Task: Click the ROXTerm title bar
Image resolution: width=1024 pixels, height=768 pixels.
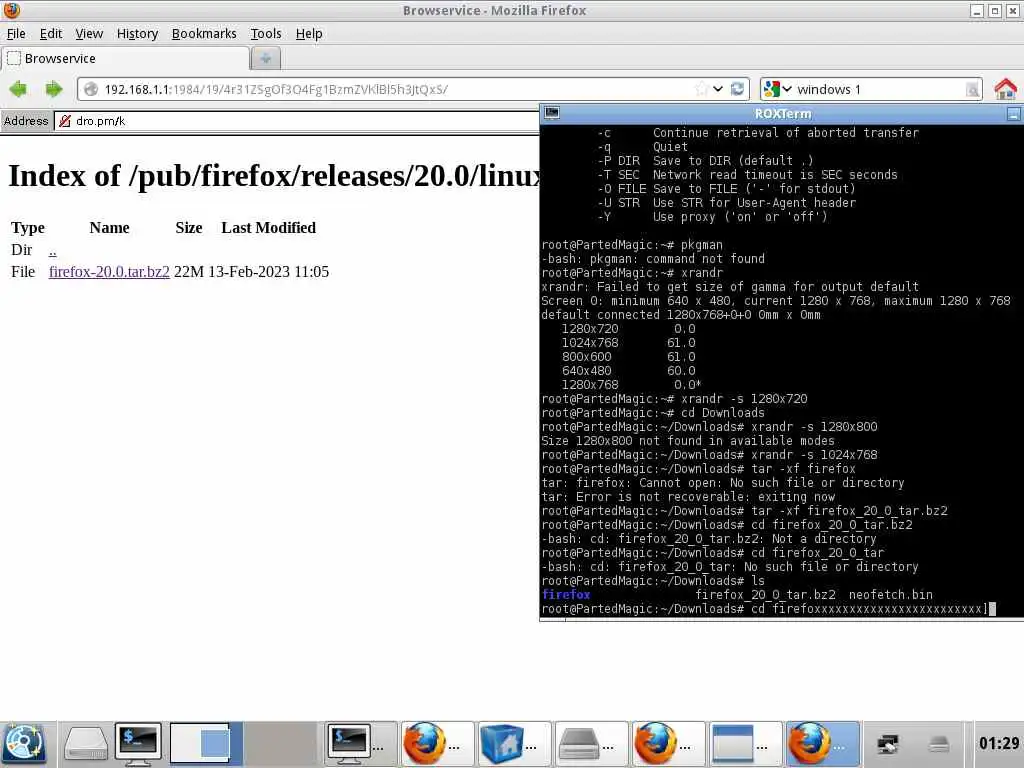Action: coord(782,114)
